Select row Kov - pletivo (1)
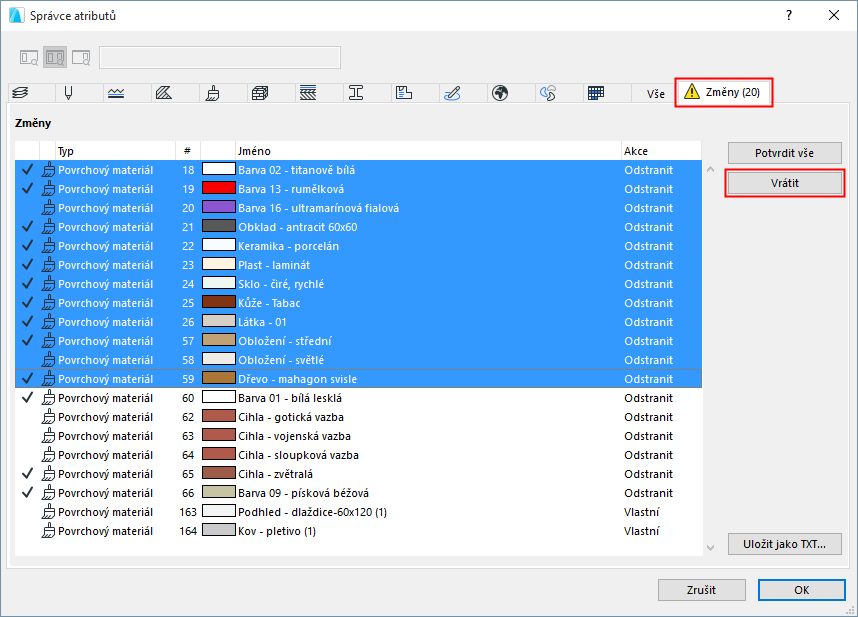This screenshot has height=617, width=858. [358, 531]
